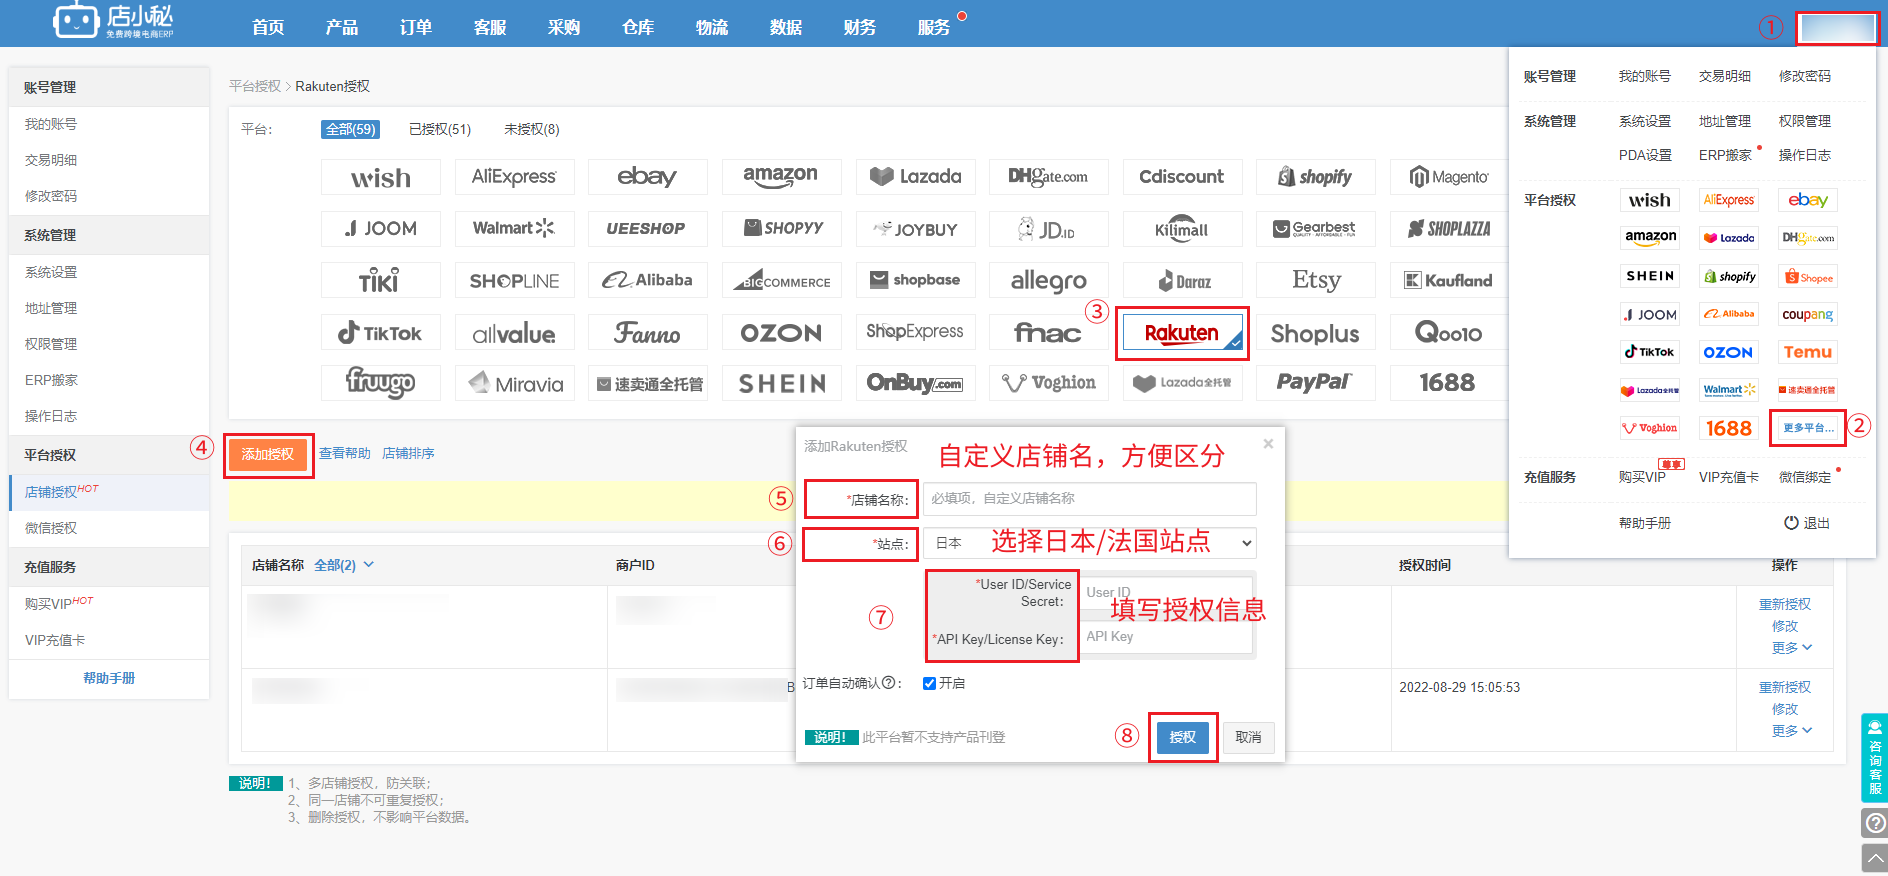Screen dimensions: 1888x876
Task: Open the 首页 top menu
Action: tap(268, 27)
